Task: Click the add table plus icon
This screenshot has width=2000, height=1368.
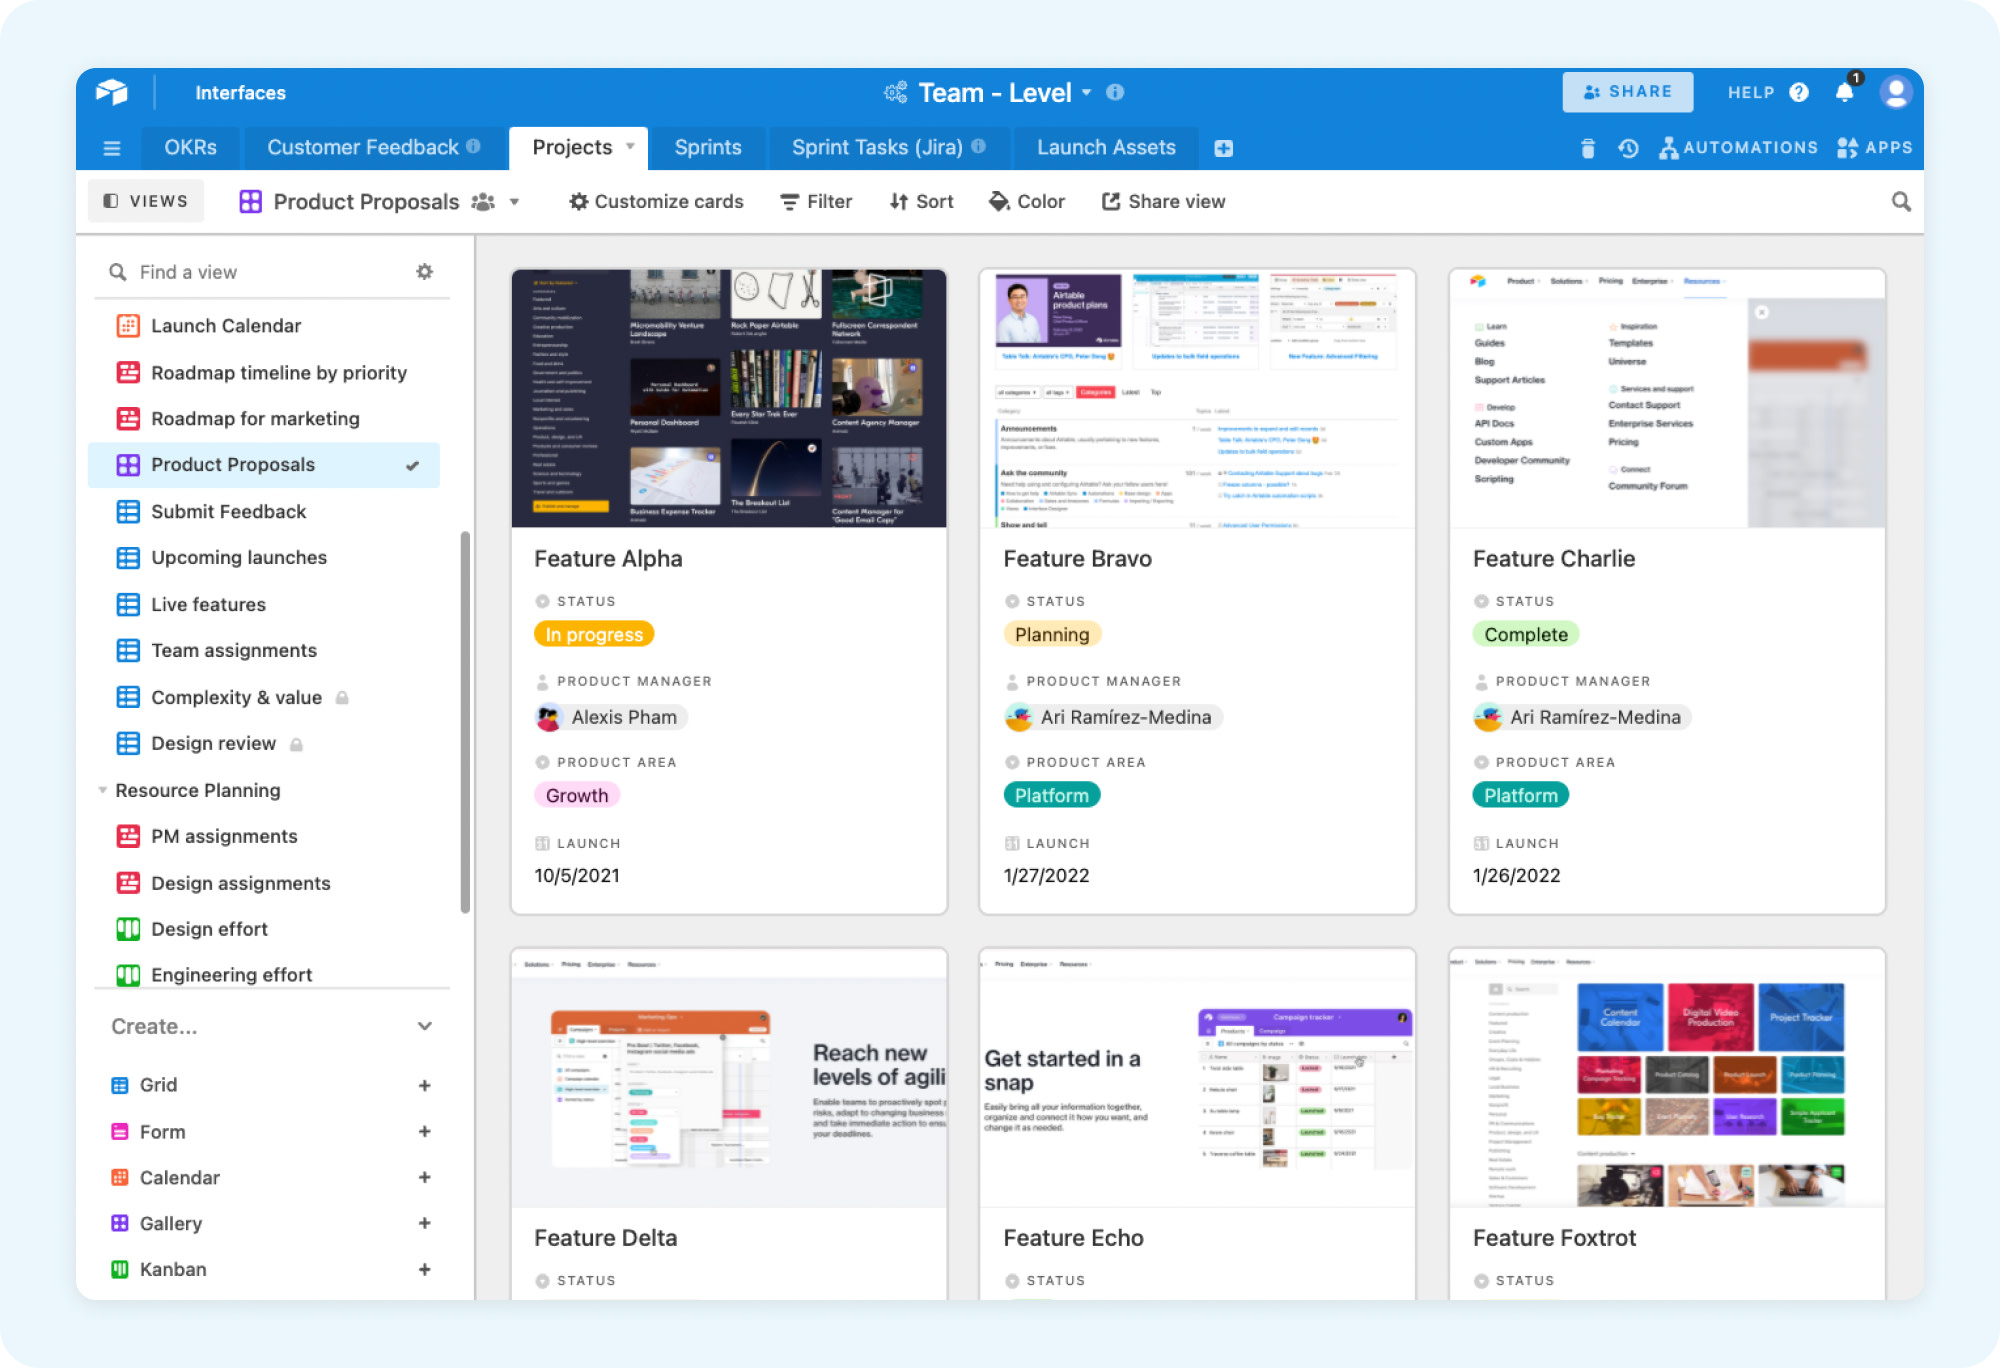Action: point(1223,148)
